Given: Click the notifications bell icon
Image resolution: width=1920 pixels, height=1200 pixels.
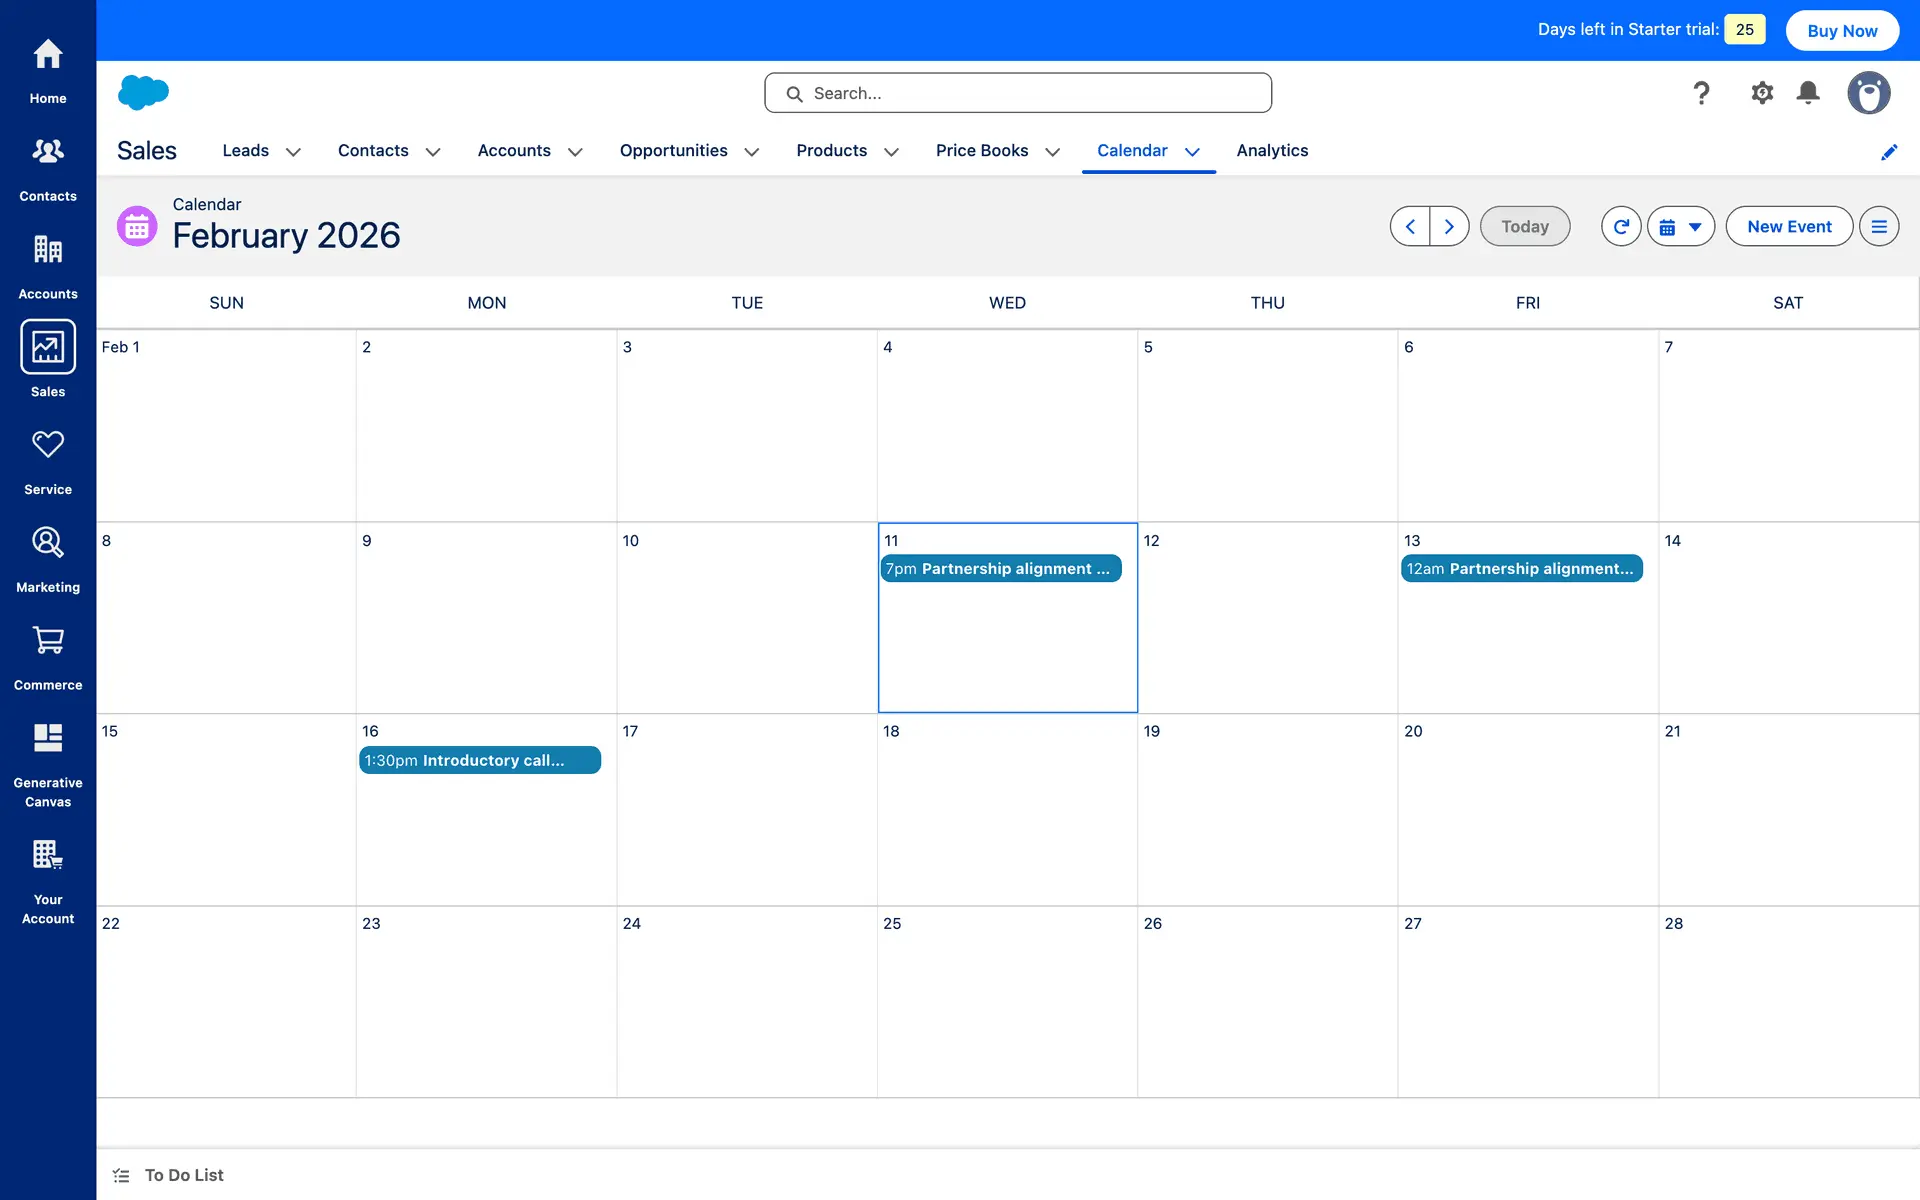Looking at the screenshot, I should pyautogui.click(x=1807, y=93).
